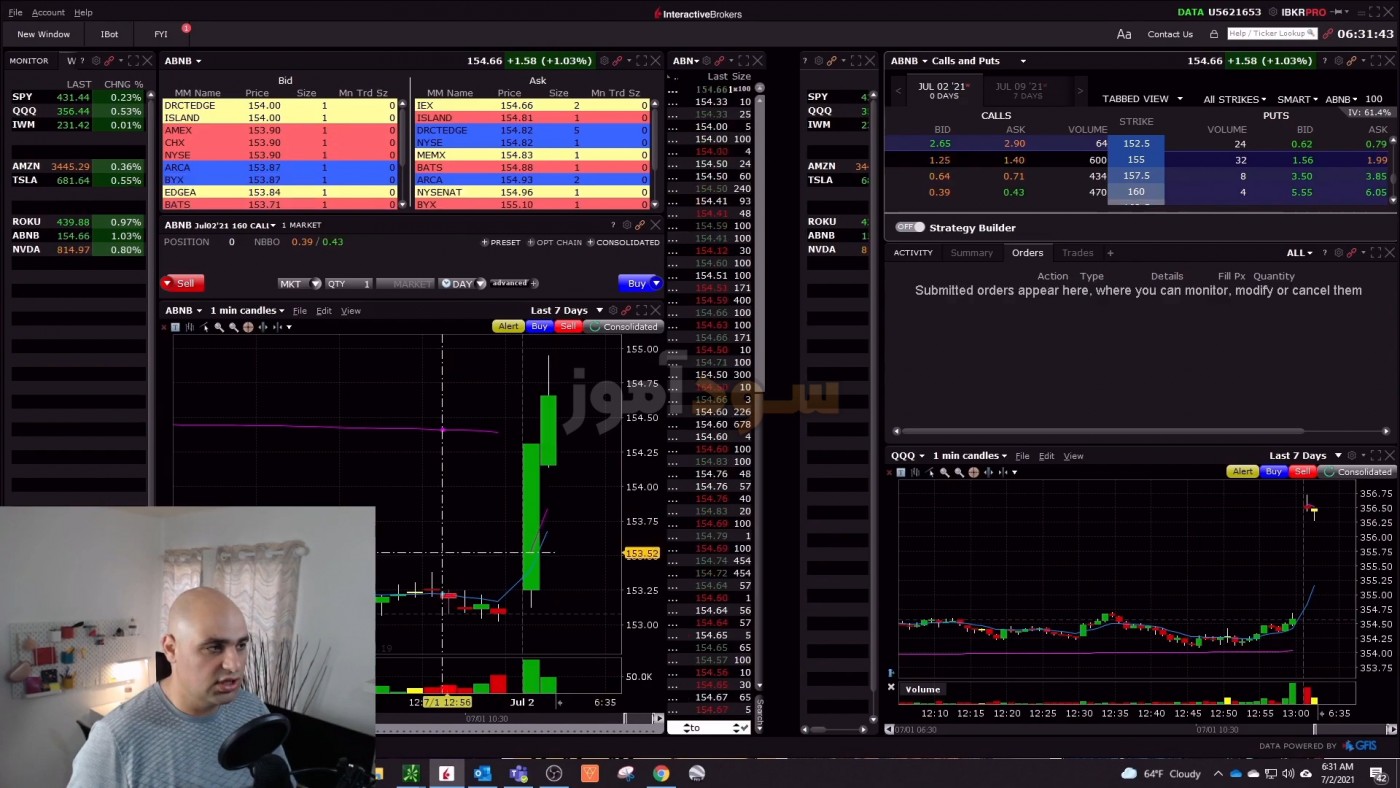Screen dimensions: 1400x788
Task: Open the View menu of the ABNB chart
Action: click(x=351, y=311)
